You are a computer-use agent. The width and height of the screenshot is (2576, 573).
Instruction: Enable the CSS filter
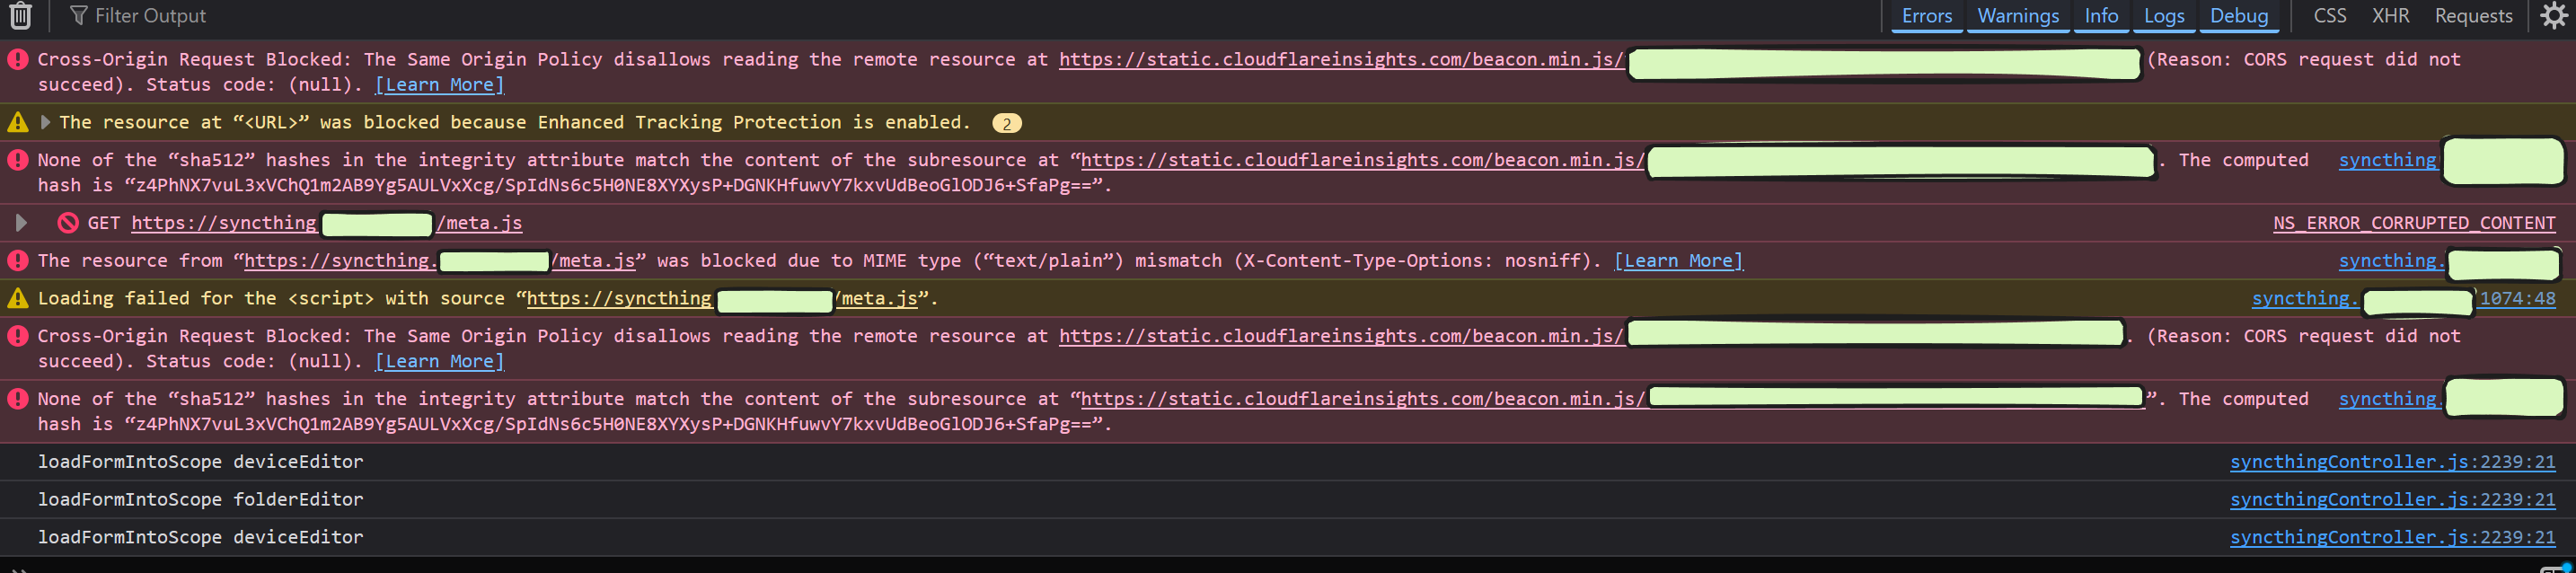click(x=2329, y=16)
